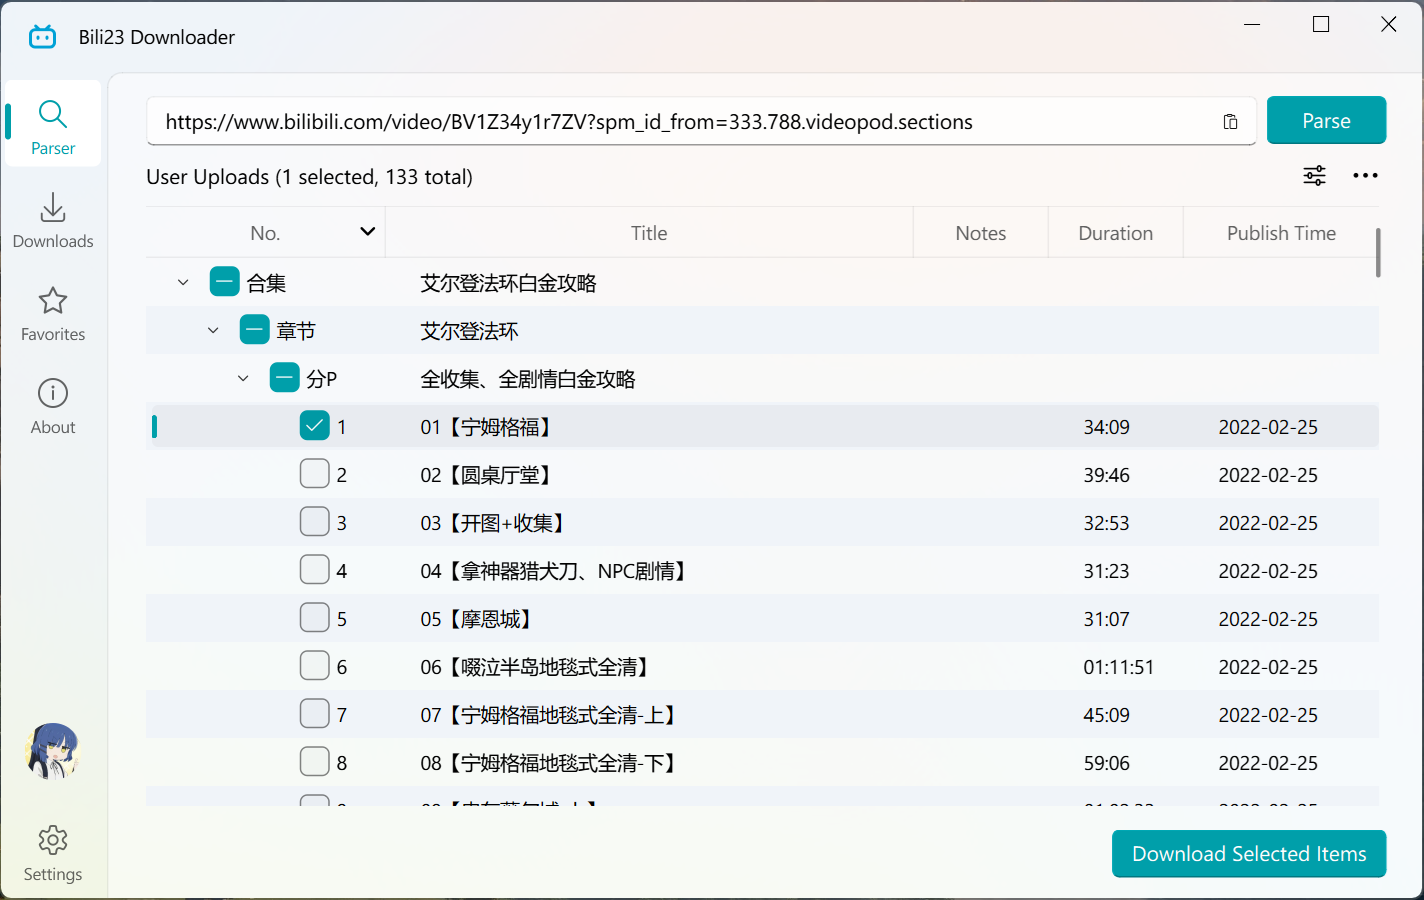Check the checkbox for item 8
This screenshot has width=1424, height=900.
point(315,762)
